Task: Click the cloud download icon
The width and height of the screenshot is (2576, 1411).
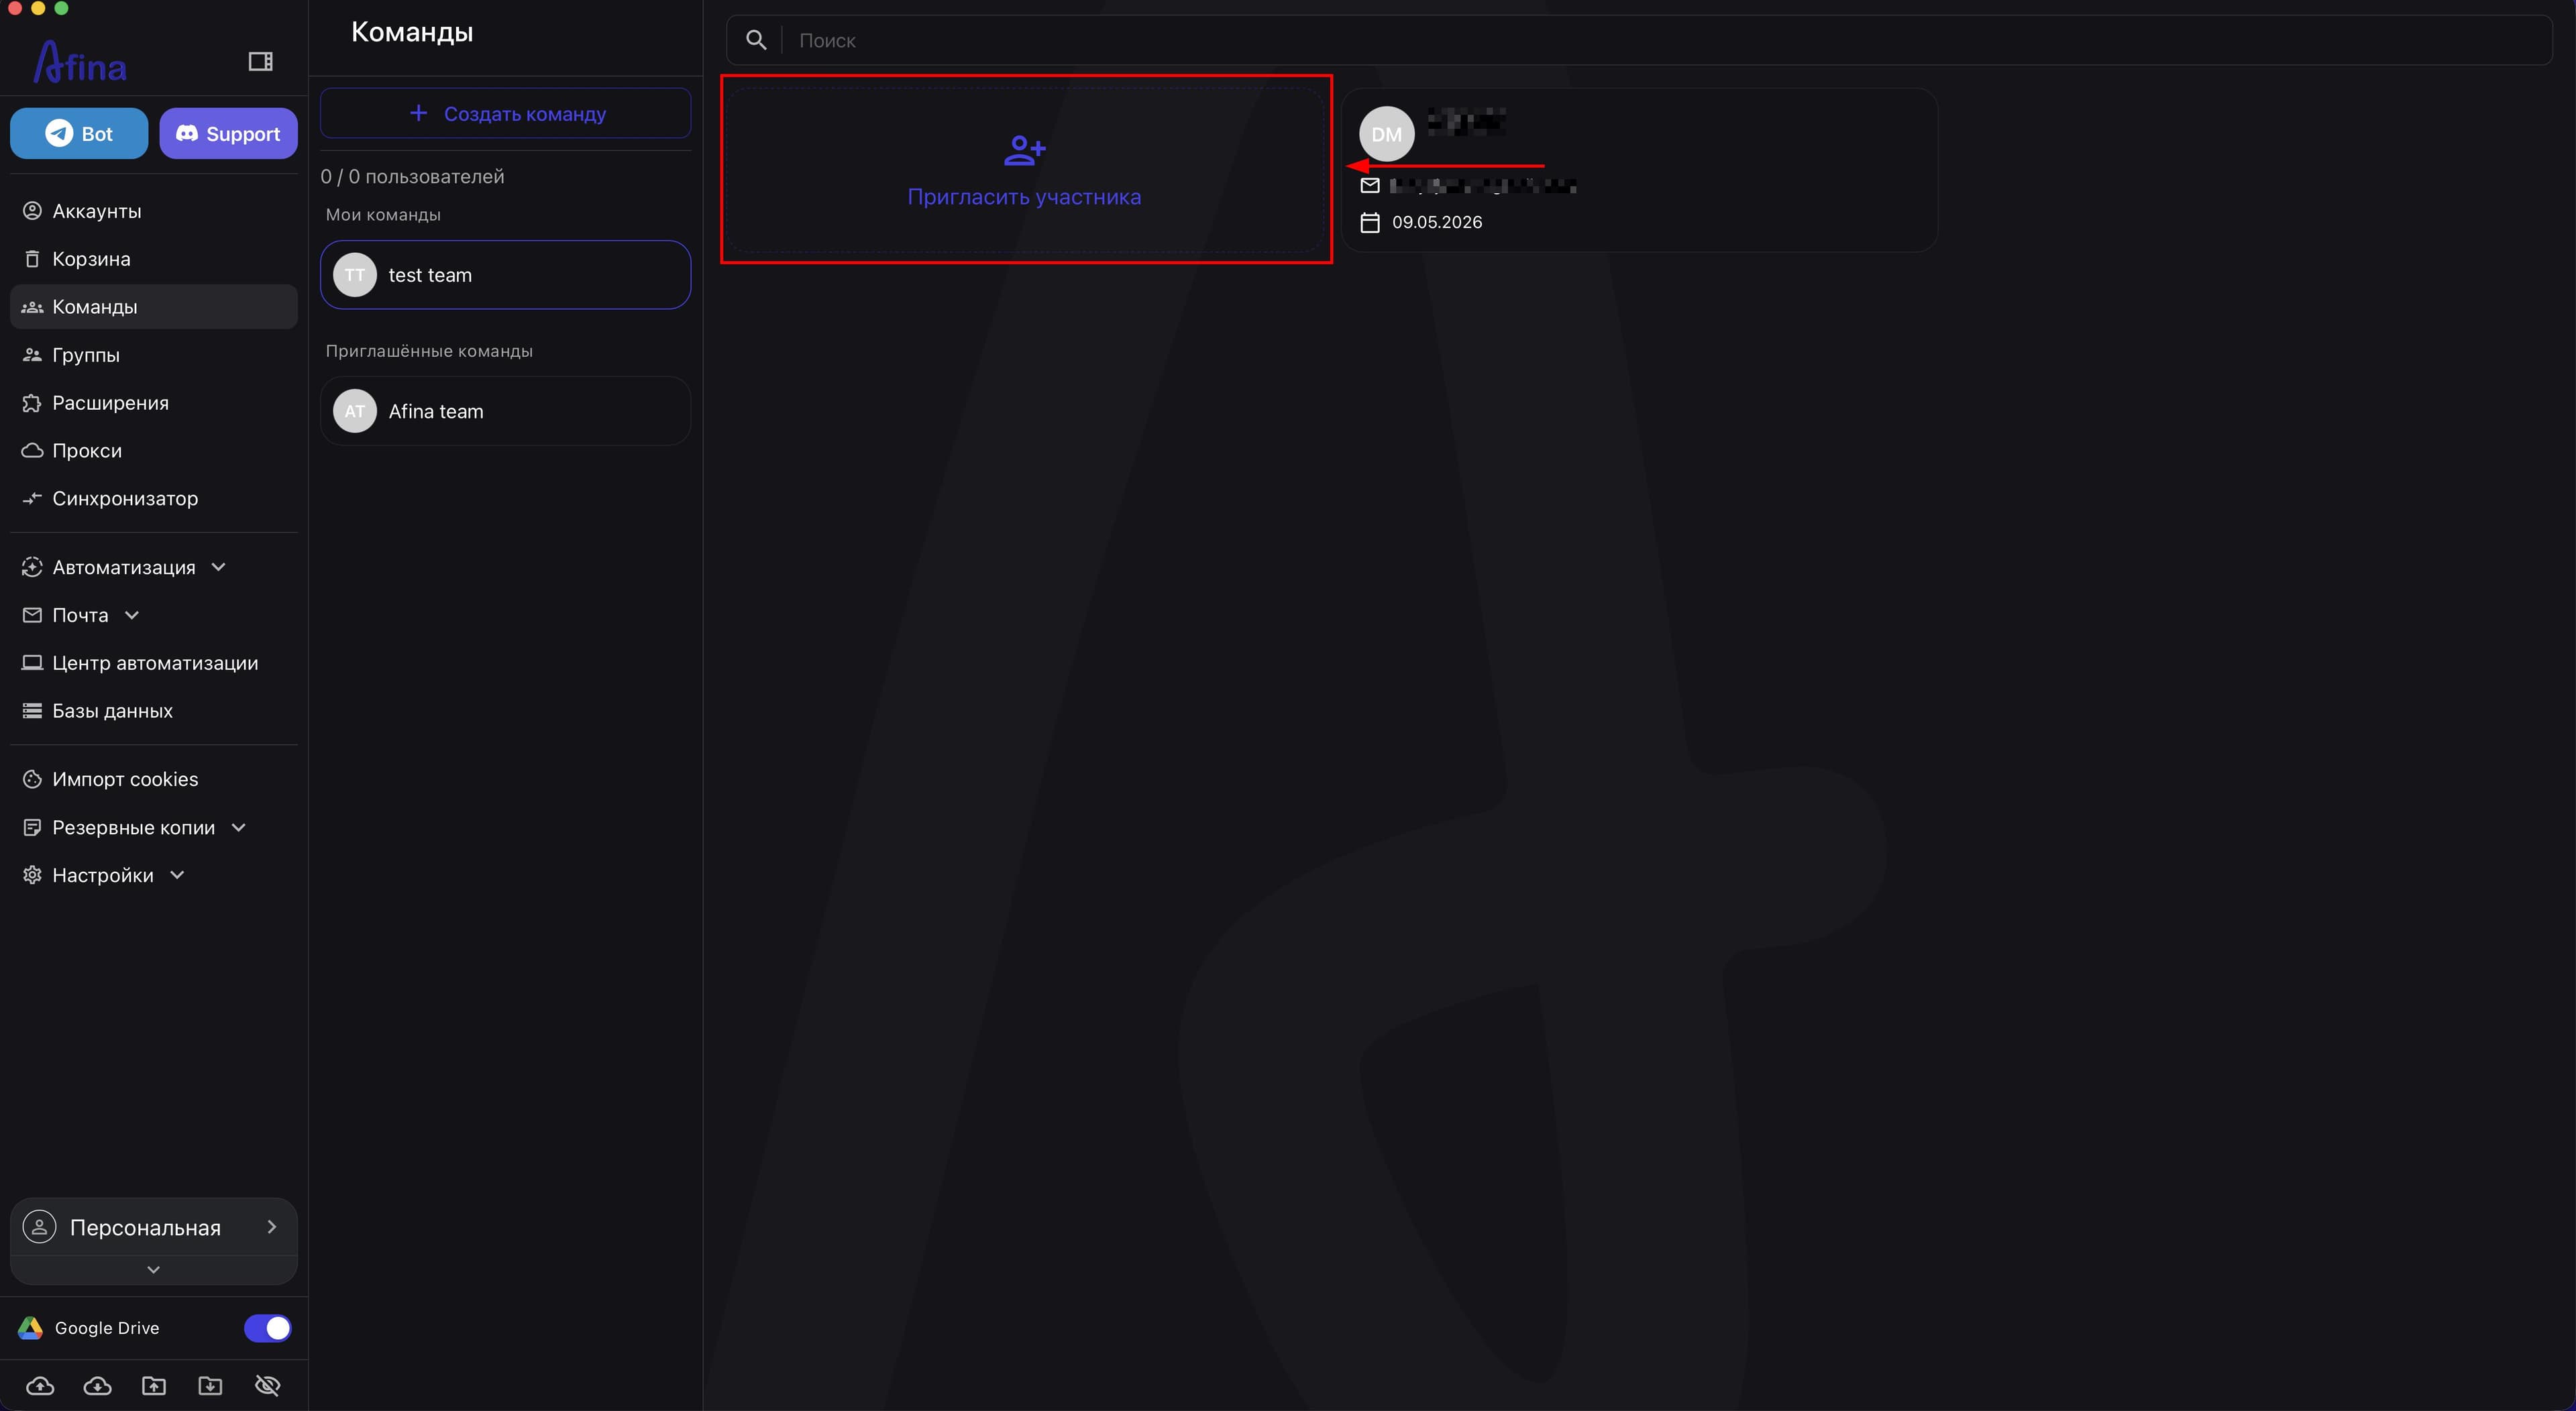Action: [x=97, y=1386]
